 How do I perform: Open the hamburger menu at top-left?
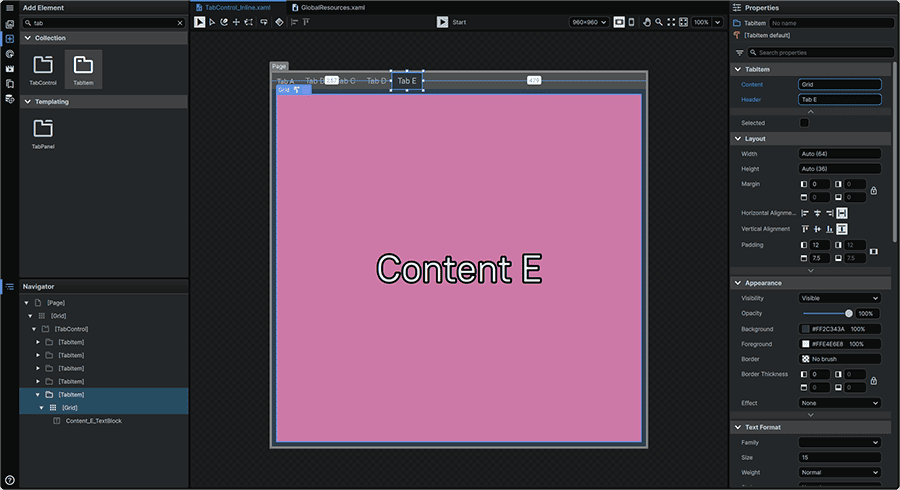pyautogui.click(x=9, y=7)
